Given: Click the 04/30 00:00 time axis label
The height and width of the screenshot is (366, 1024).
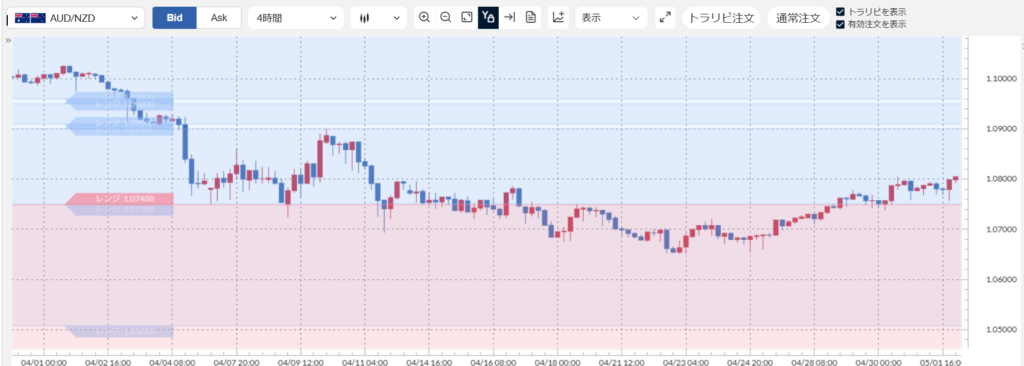Looking at the screenshot, I should click(x=878, y=361).
